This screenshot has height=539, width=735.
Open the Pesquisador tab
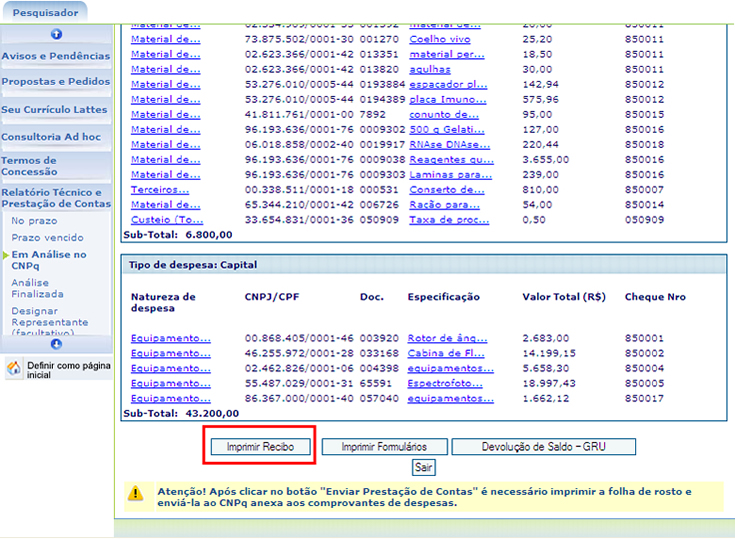click(45, 13)
